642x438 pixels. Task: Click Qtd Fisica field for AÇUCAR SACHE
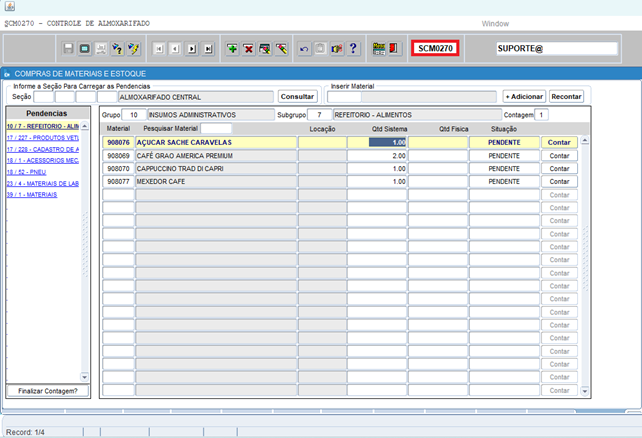tap(438, 142)
